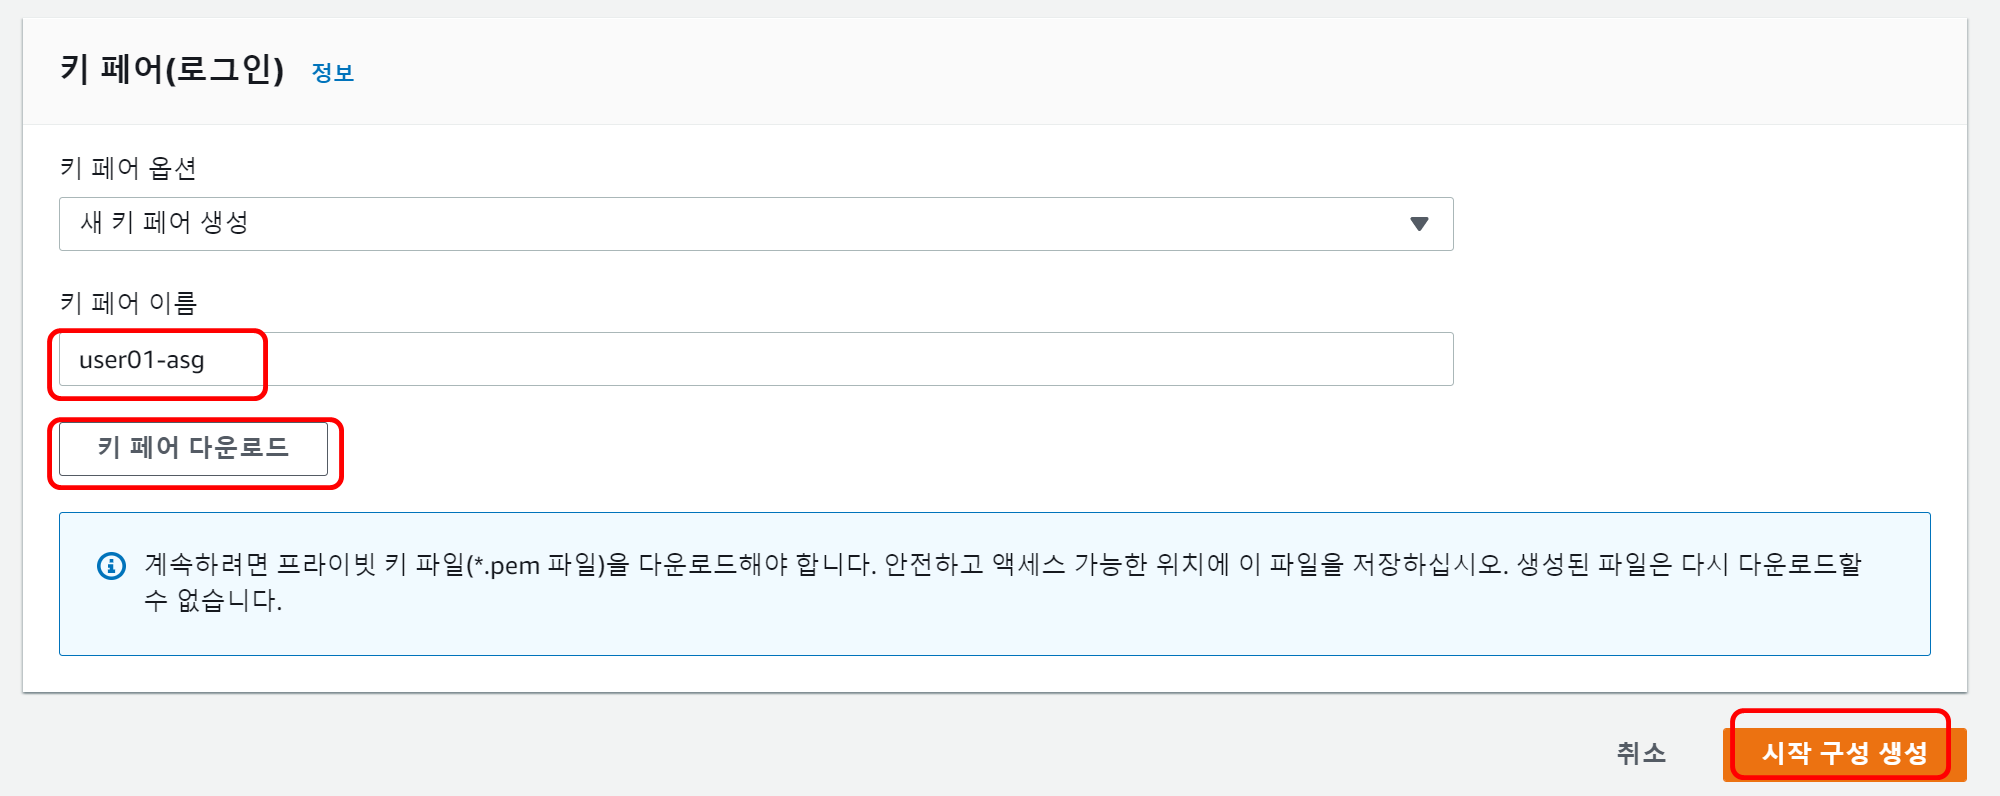Screen dimensions: 2000x796
Task: Click the orange 시작 구성 생성 button
Action: coord(1844,753)
